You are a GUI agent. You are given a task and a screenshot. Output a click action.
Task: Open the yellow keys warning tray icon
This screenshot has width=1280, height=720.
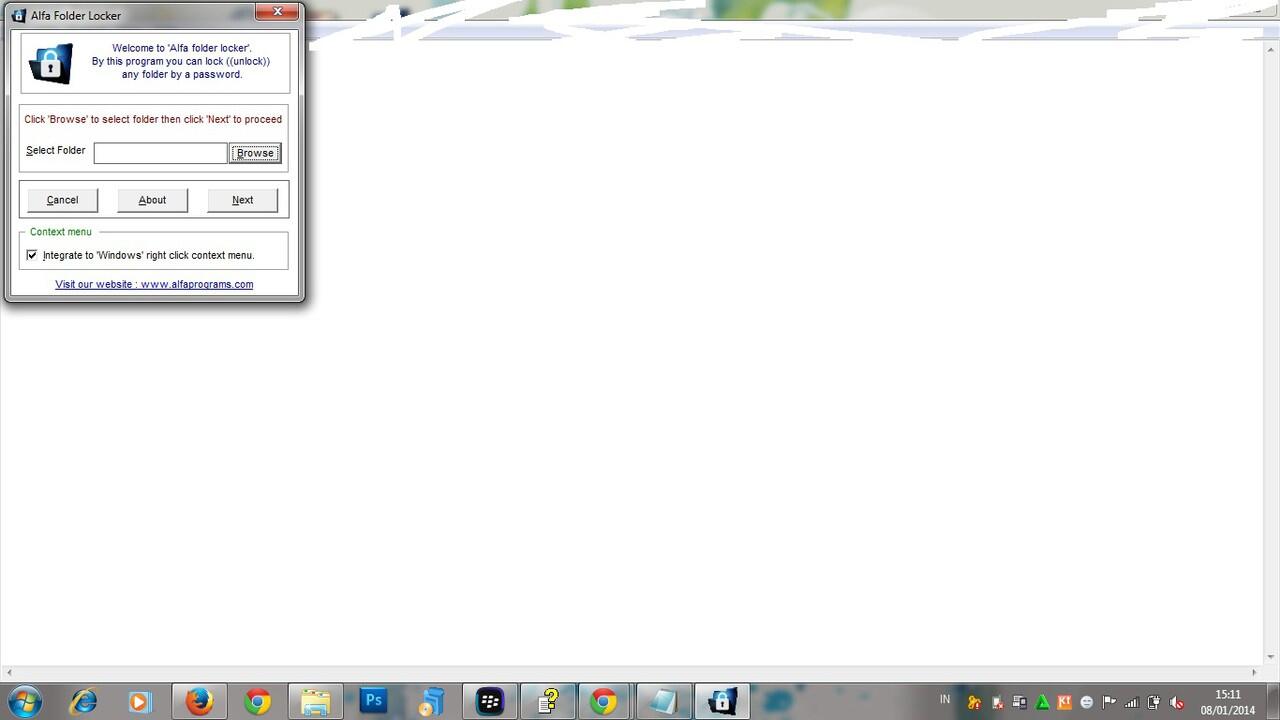coord(973,702)
